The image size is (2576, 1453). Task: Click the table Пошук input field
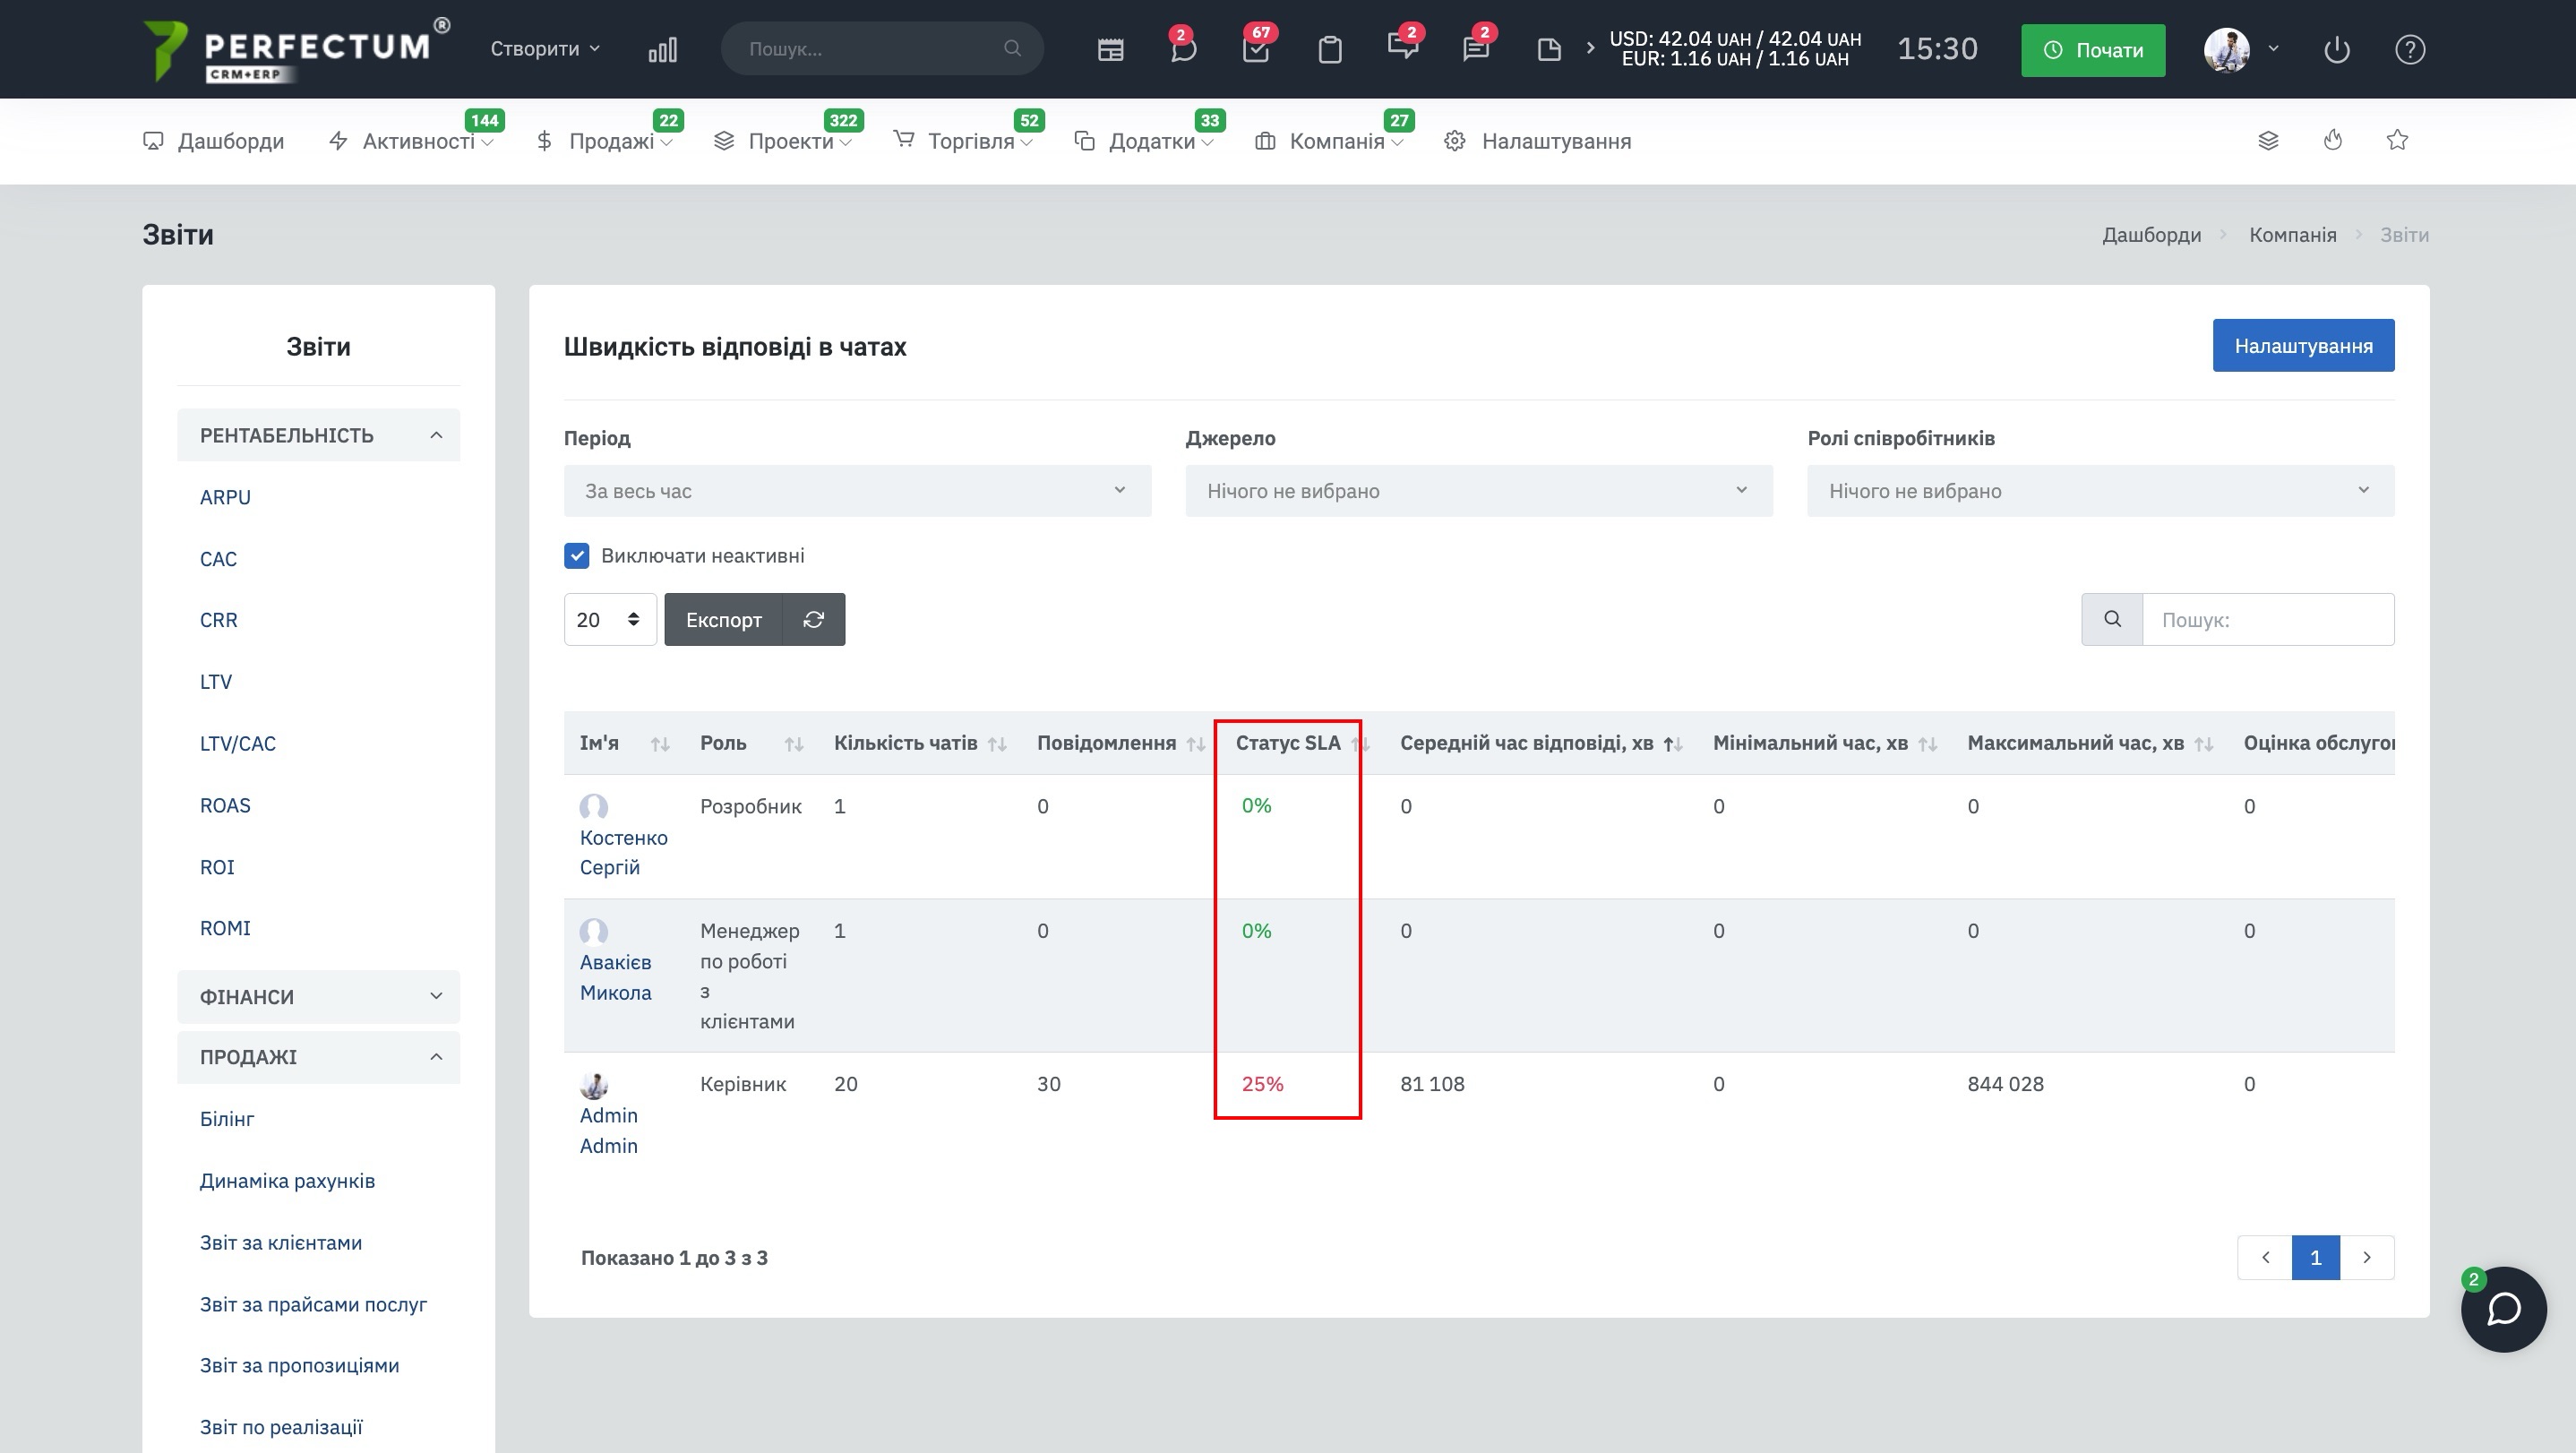(2267, 620)
